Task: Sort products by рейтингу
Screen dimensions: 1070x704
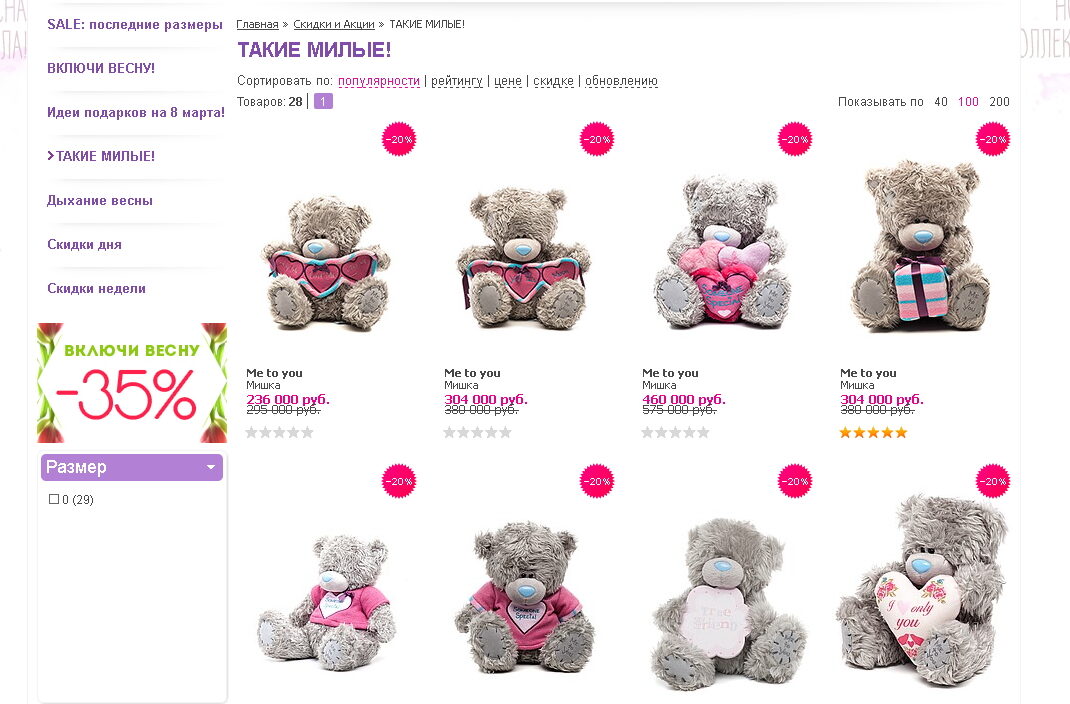Action: click(456, 81)
